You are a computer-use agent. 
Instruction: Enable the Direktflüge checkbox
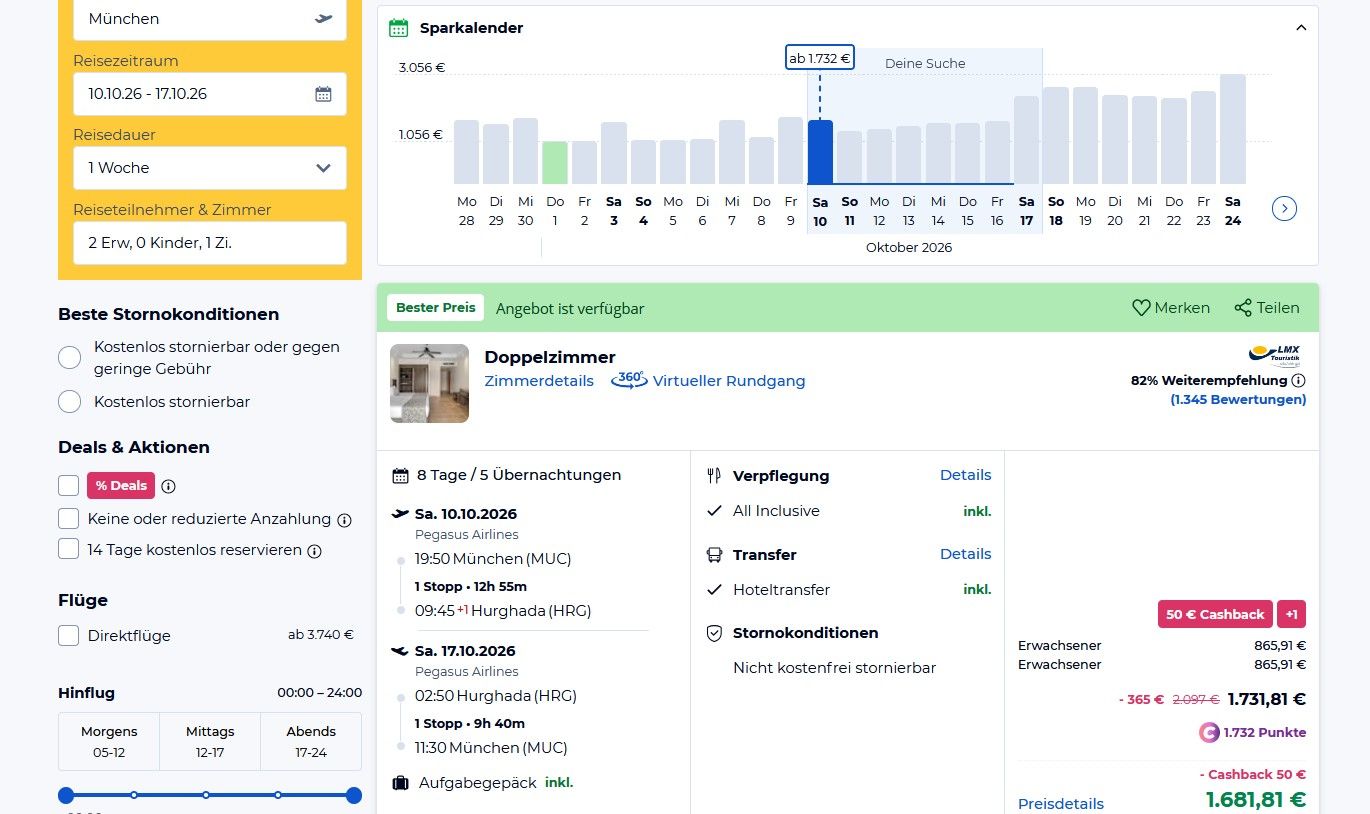[x=68, y=635]
